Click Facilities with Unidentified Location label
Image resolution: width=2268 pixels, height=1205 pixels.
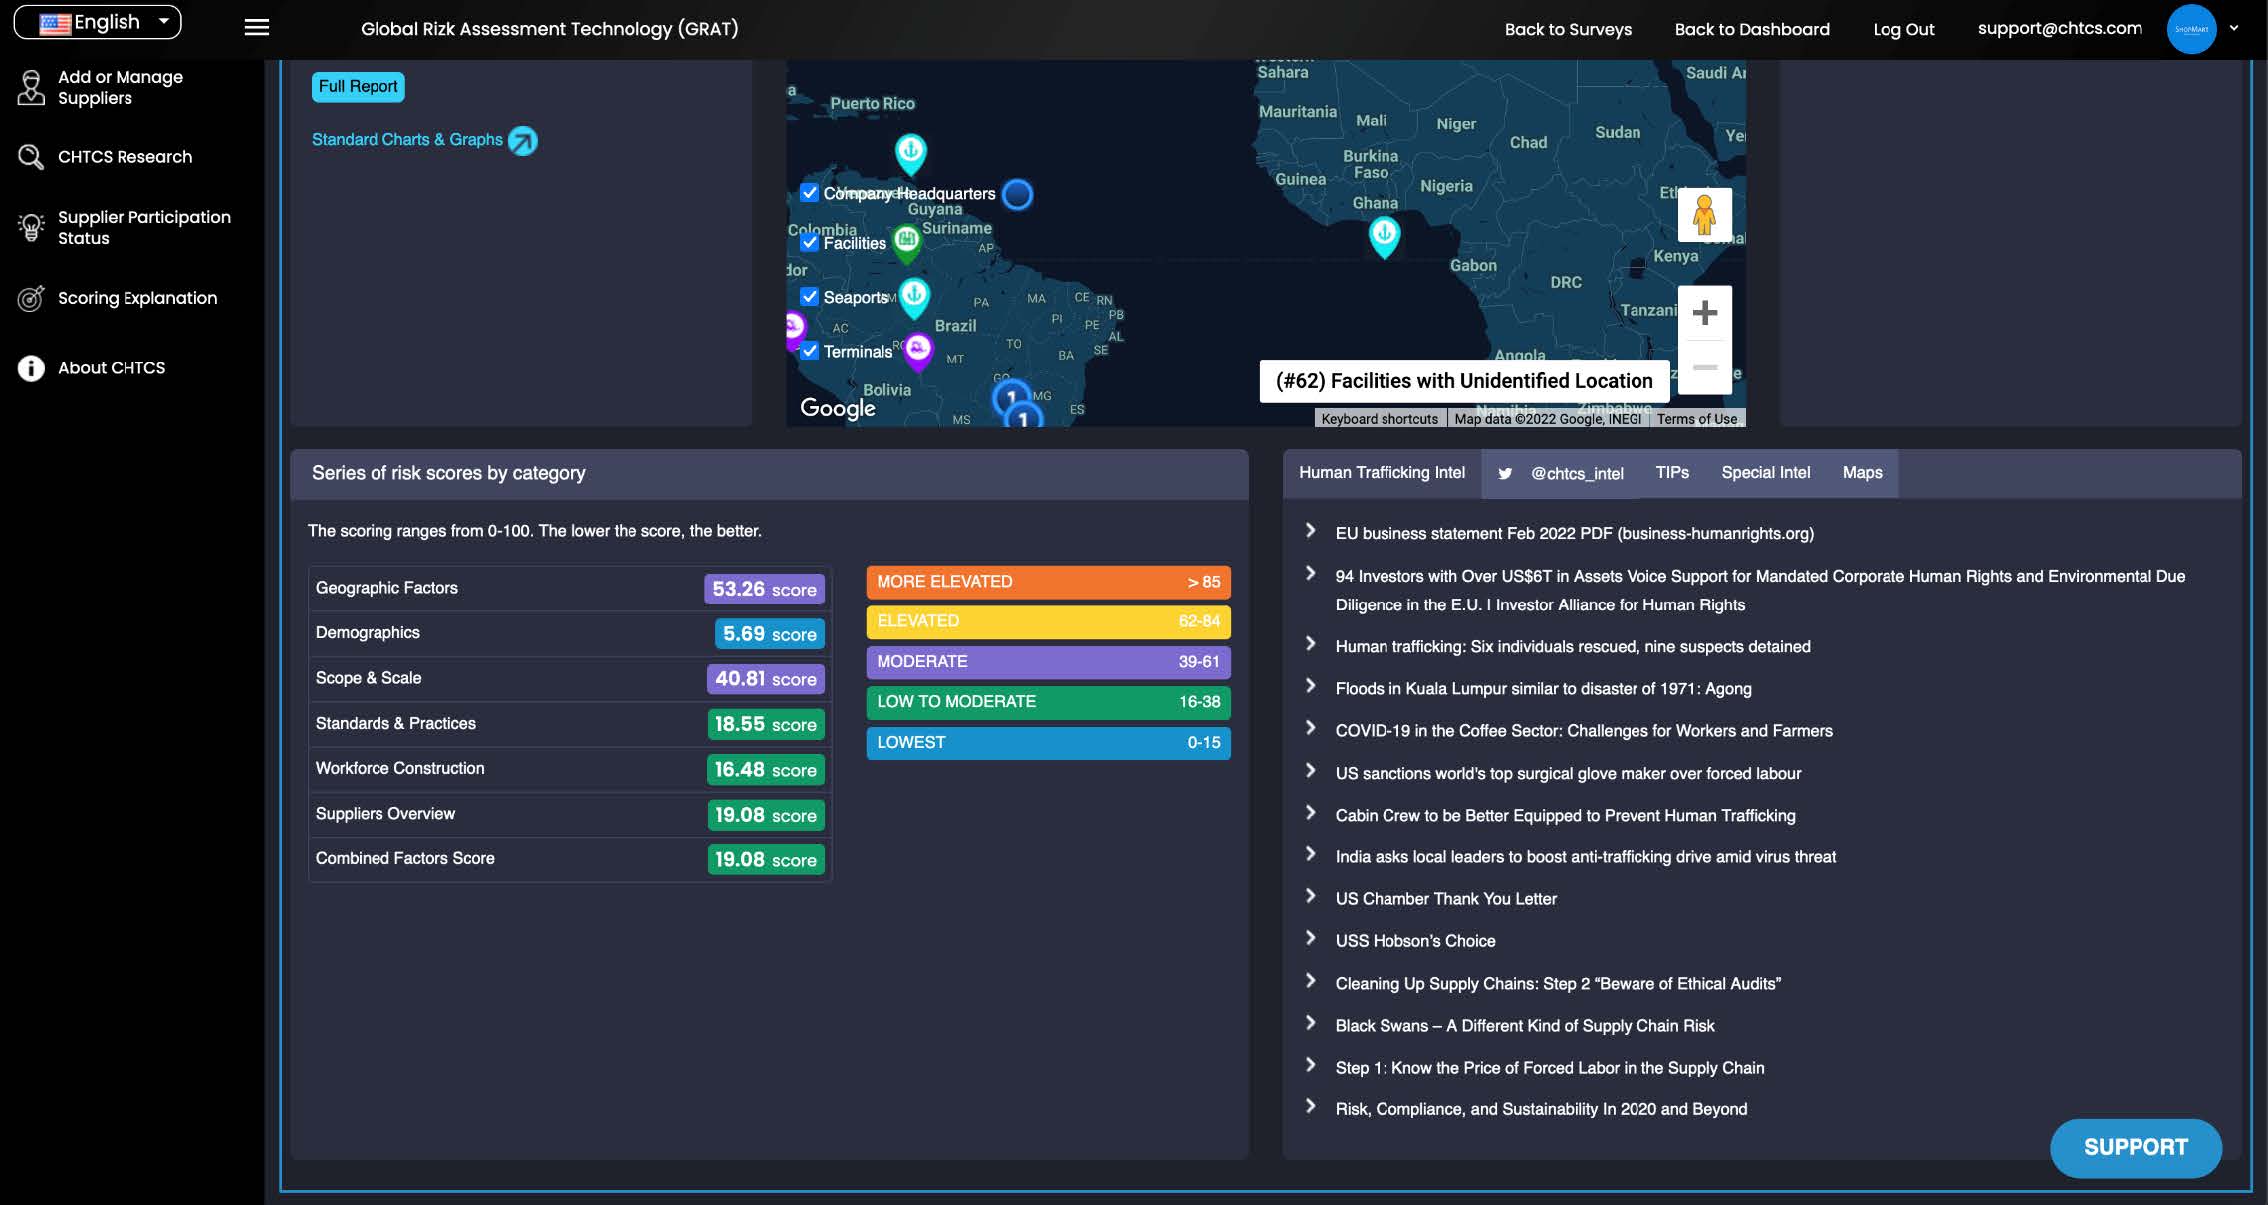1464,381
